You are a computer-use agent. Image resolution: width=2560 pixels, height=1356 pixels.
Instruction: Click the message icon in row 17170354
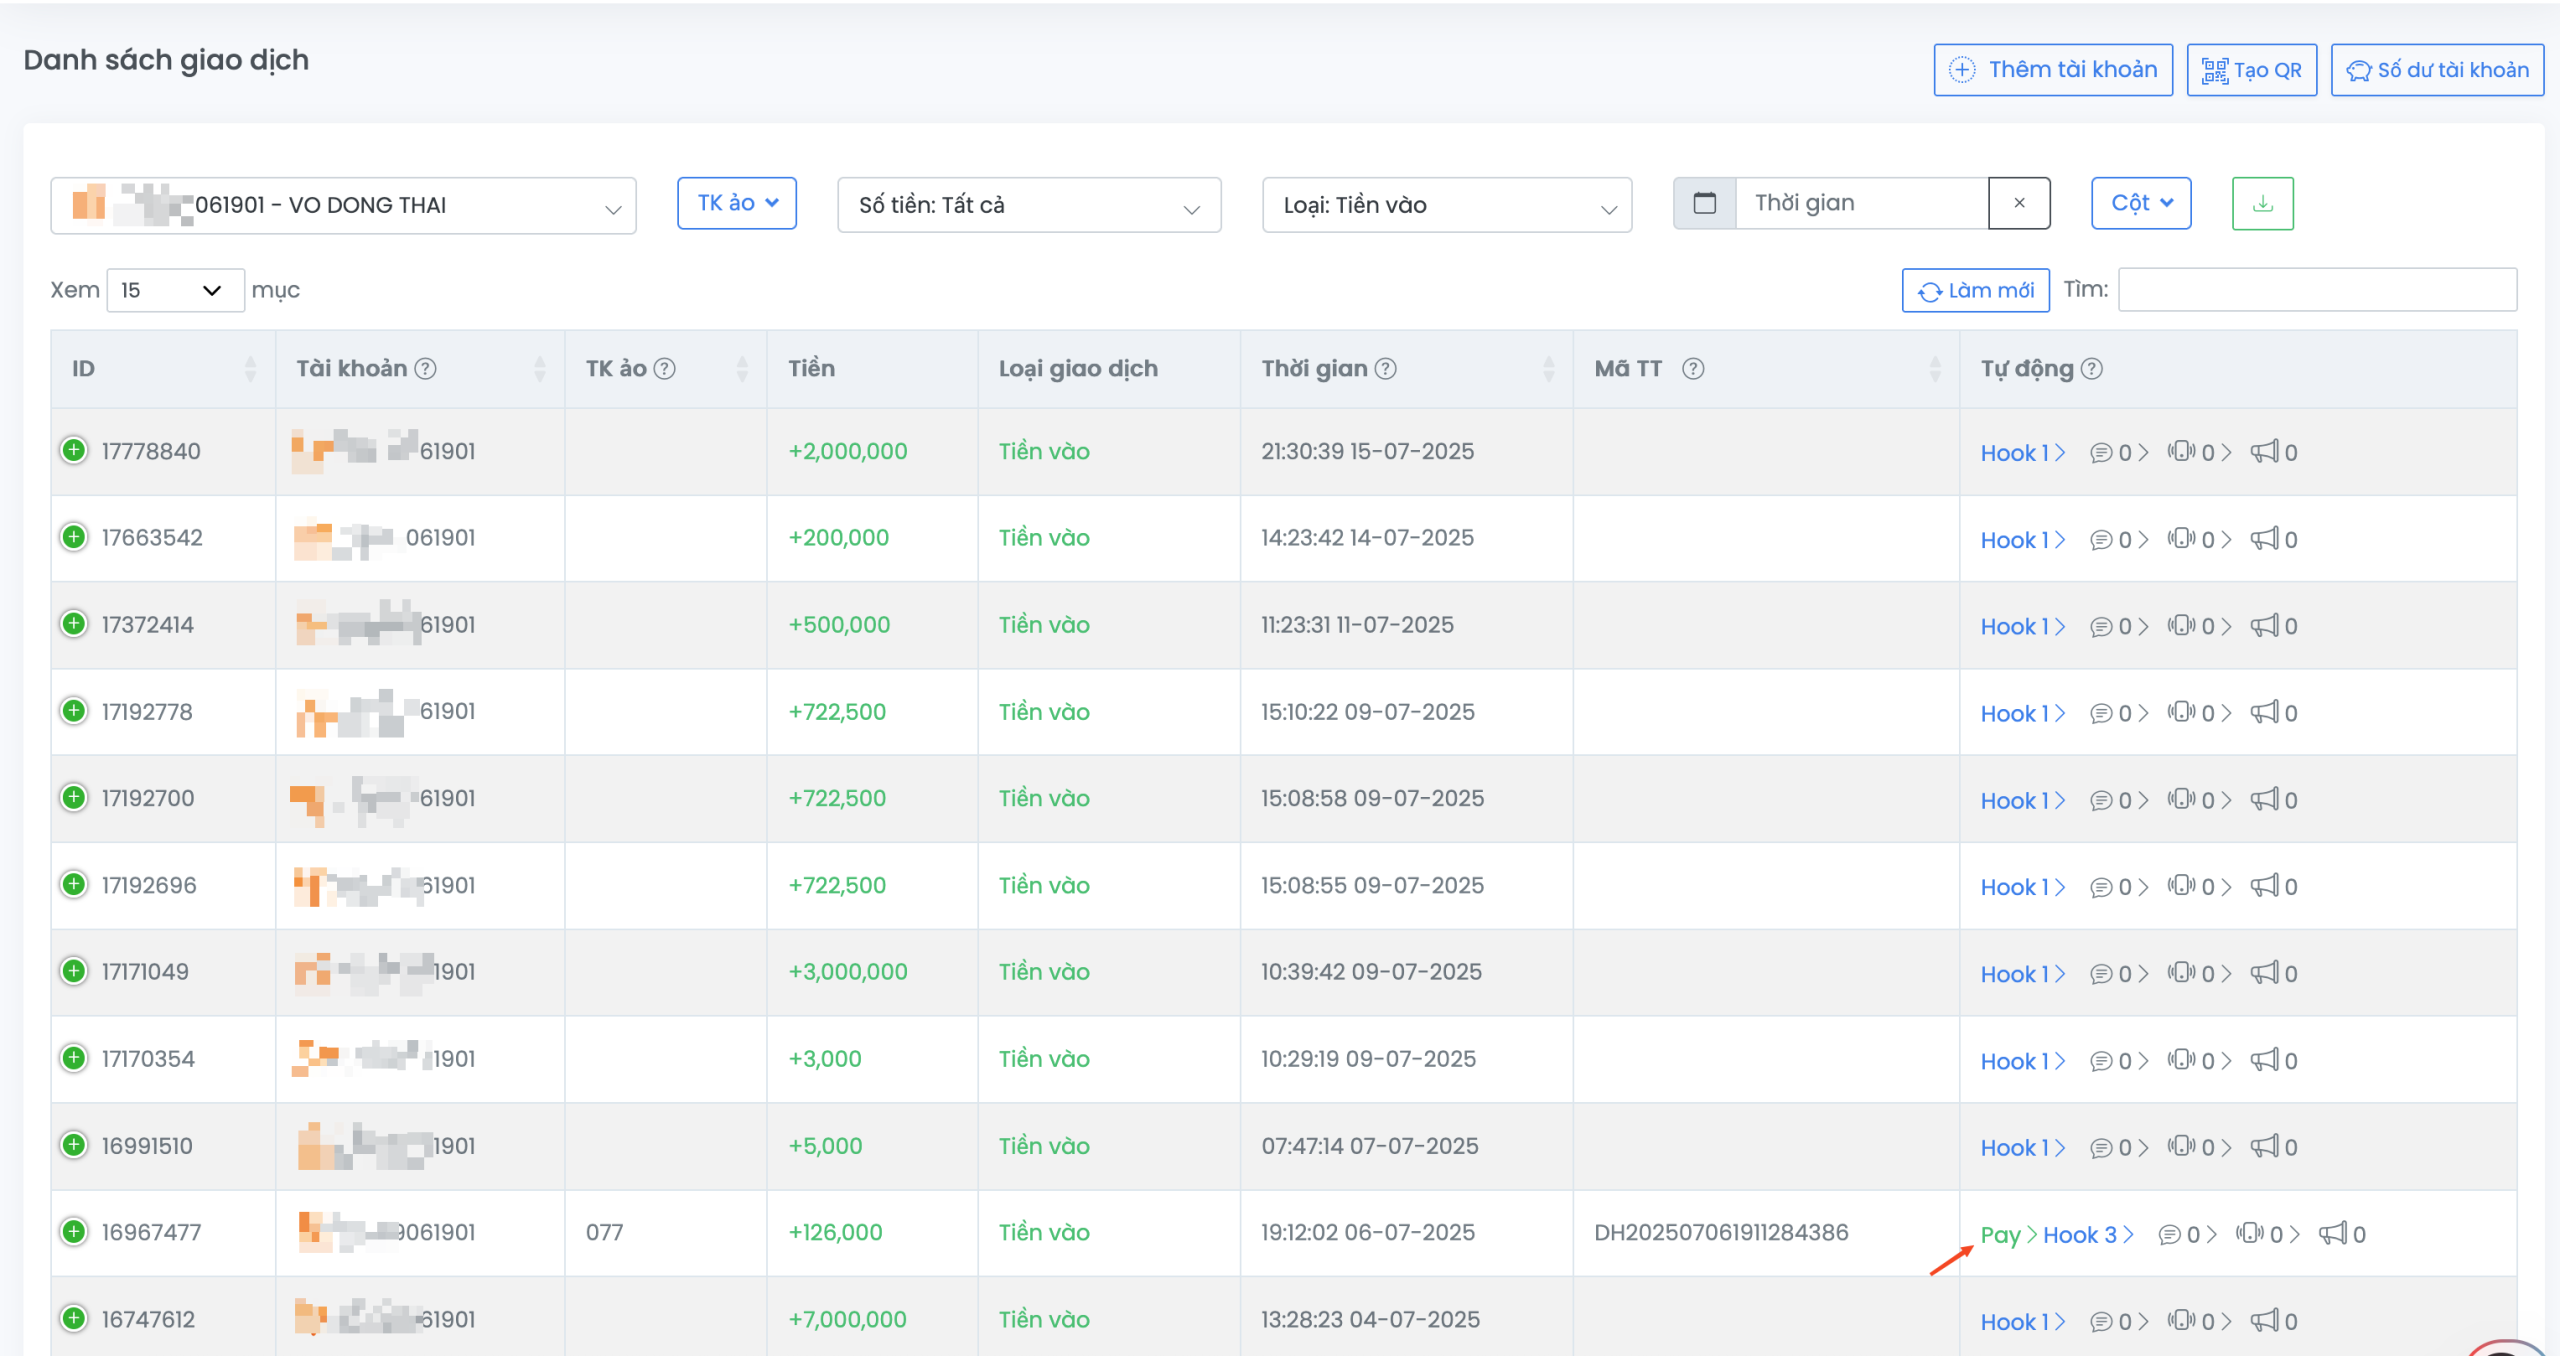pyautogui.click(x=2101, y=1061)
